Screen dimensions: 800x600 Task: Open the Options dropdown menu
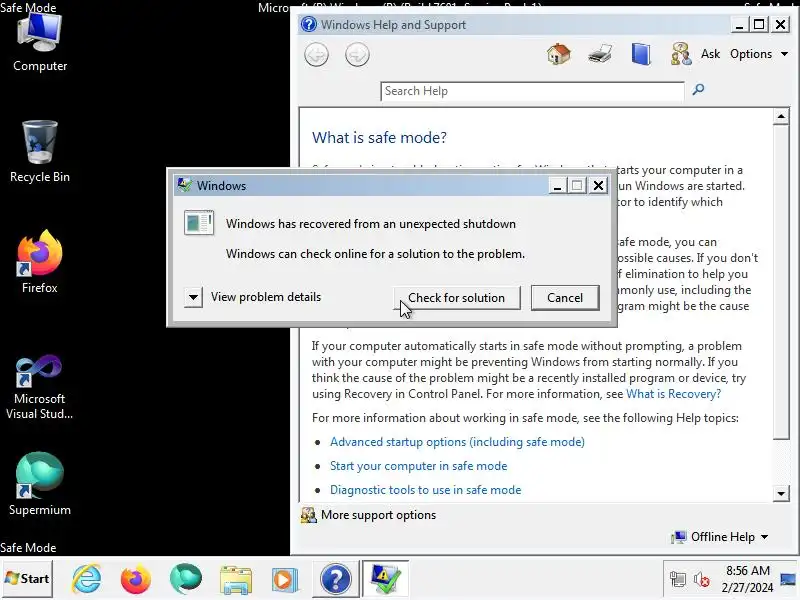[x=759, y=54]
